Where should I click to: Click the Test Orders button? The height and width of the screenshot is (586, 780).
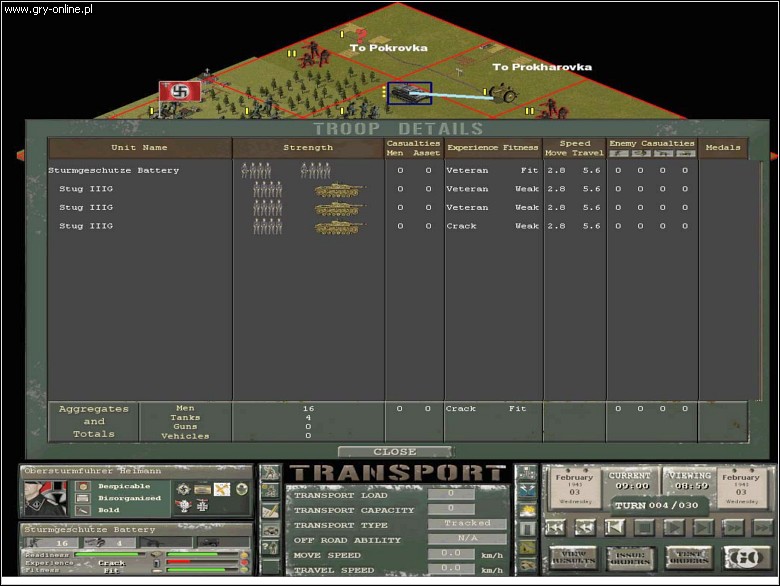[690, 557]
